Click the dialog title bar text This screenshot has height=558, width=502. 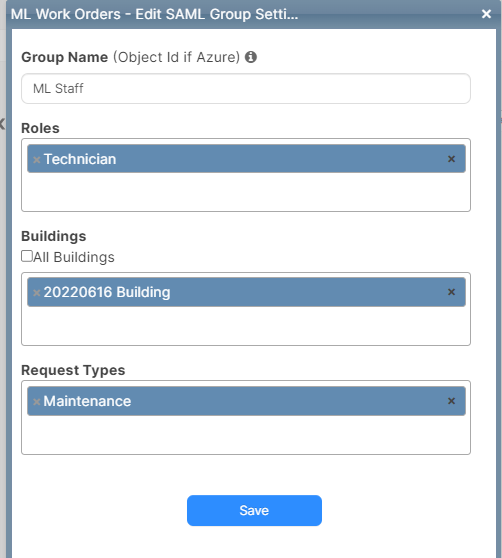154,14
